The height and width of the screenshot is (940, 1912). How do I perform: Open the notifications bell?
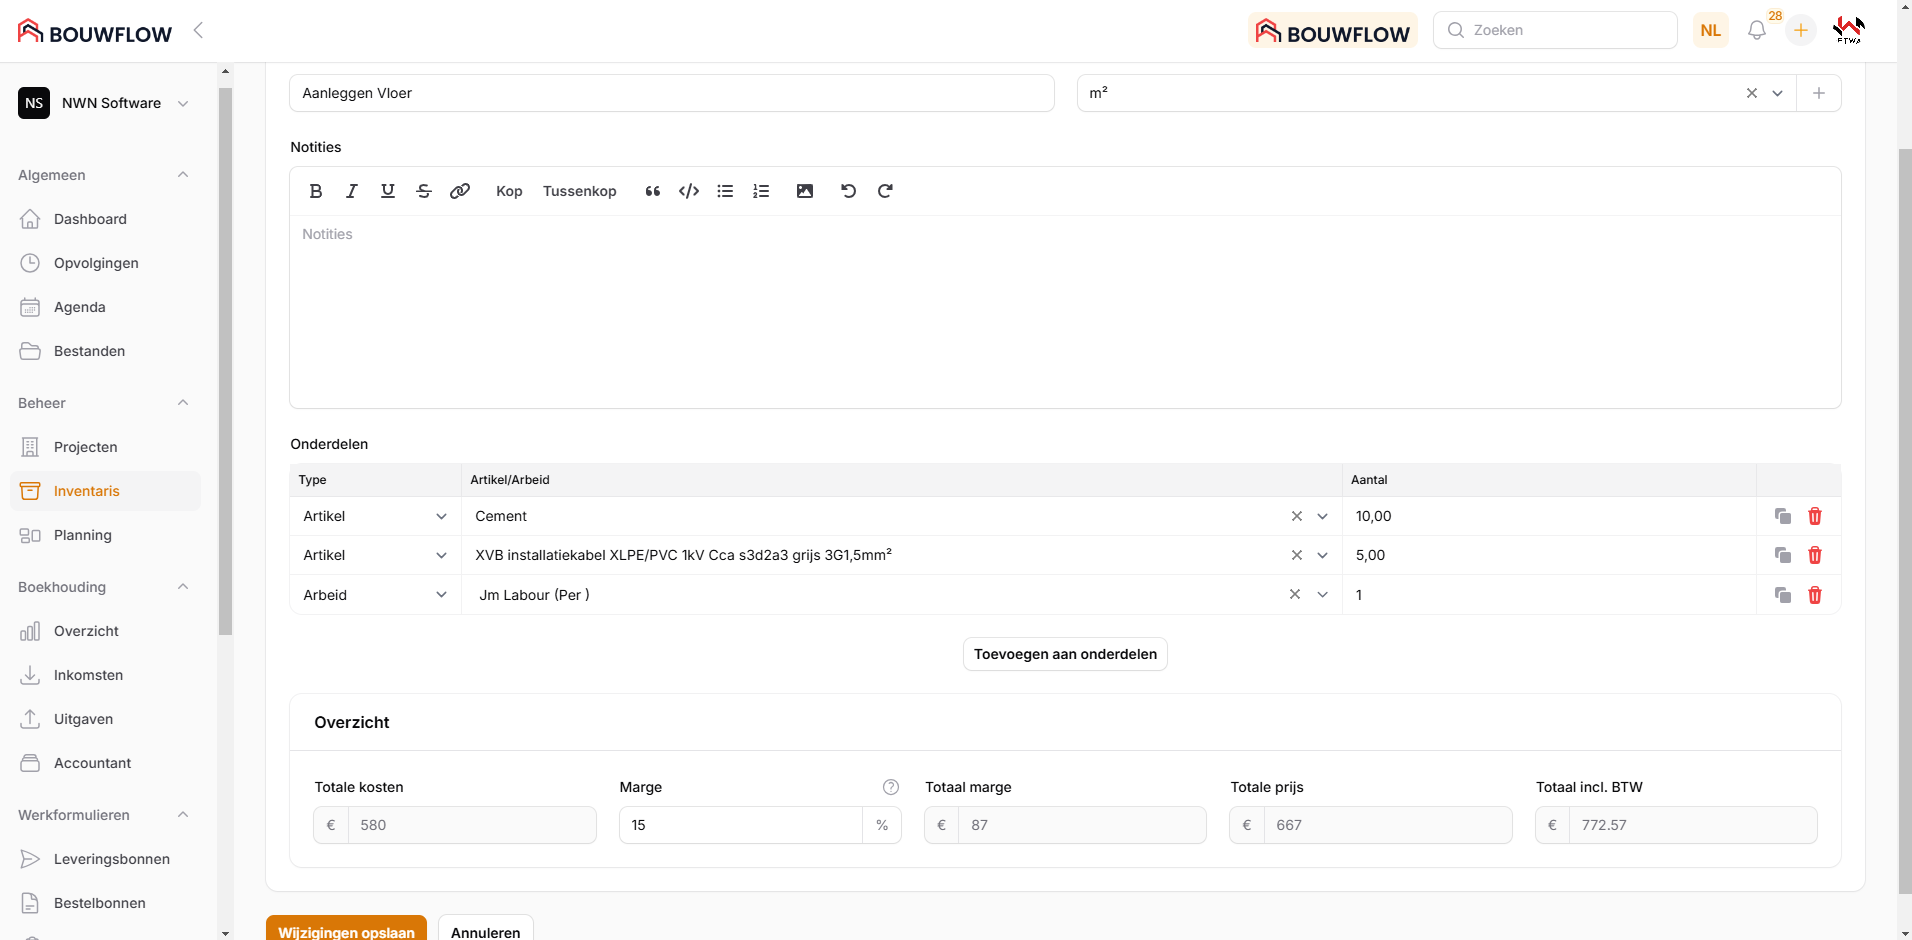[1757, 31]
